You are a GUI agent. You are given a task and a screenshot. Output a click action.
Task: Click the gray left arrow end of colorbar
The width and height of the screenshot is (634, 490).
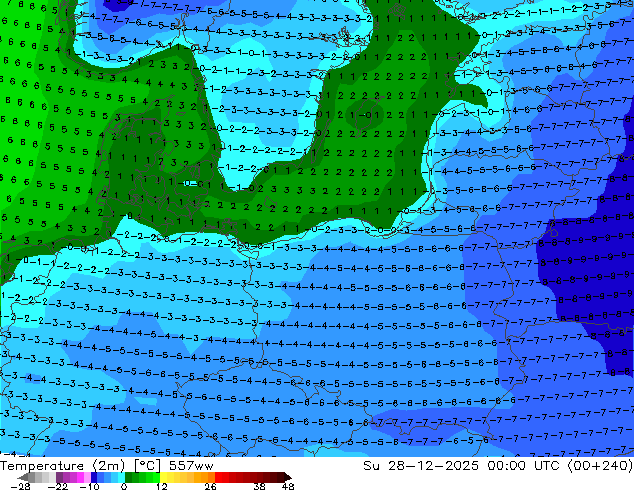click(x=23, y=477)
